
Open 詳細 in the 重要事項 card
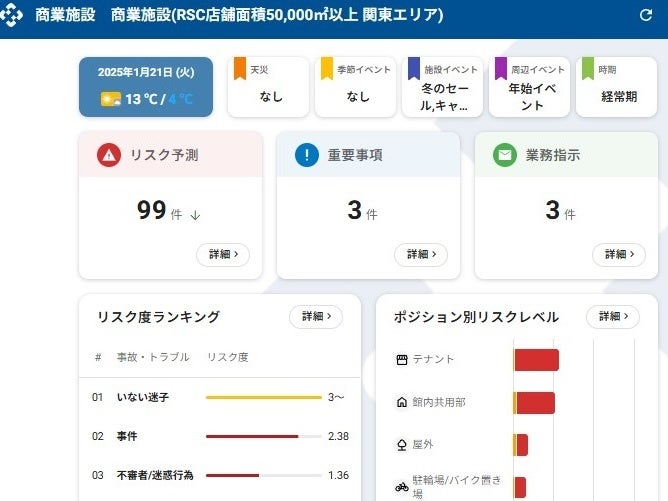click(x=421, y=255)
